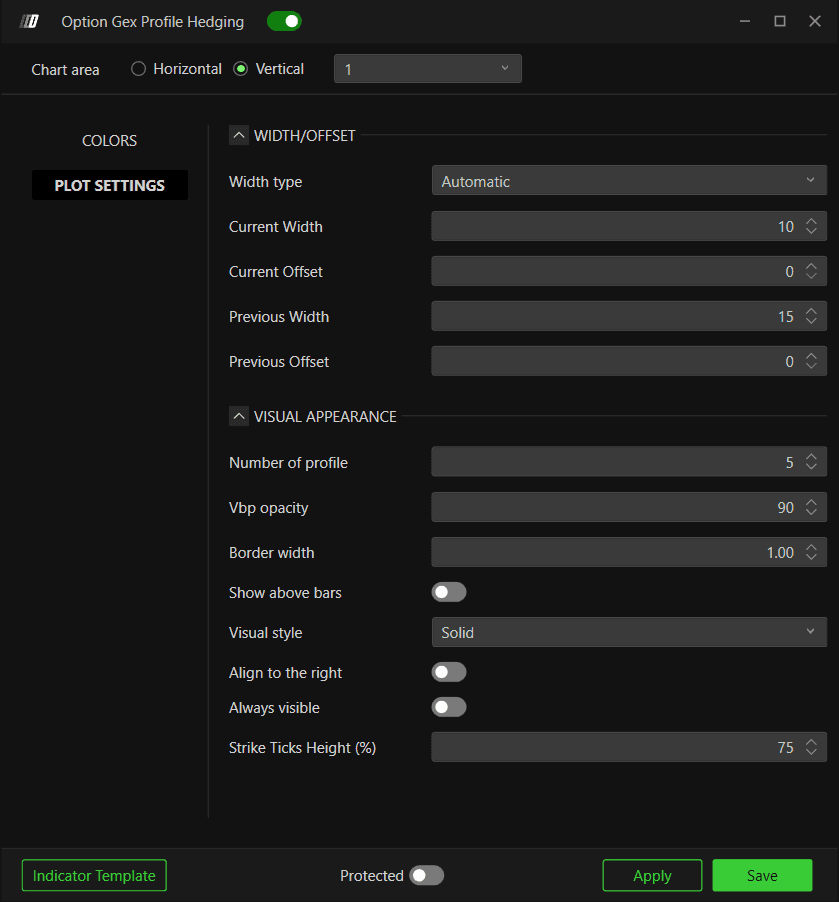This screenshot has width=839, height=902.
Task: Select the Vertical chart area radio button
Action: (x=241, y=69)
